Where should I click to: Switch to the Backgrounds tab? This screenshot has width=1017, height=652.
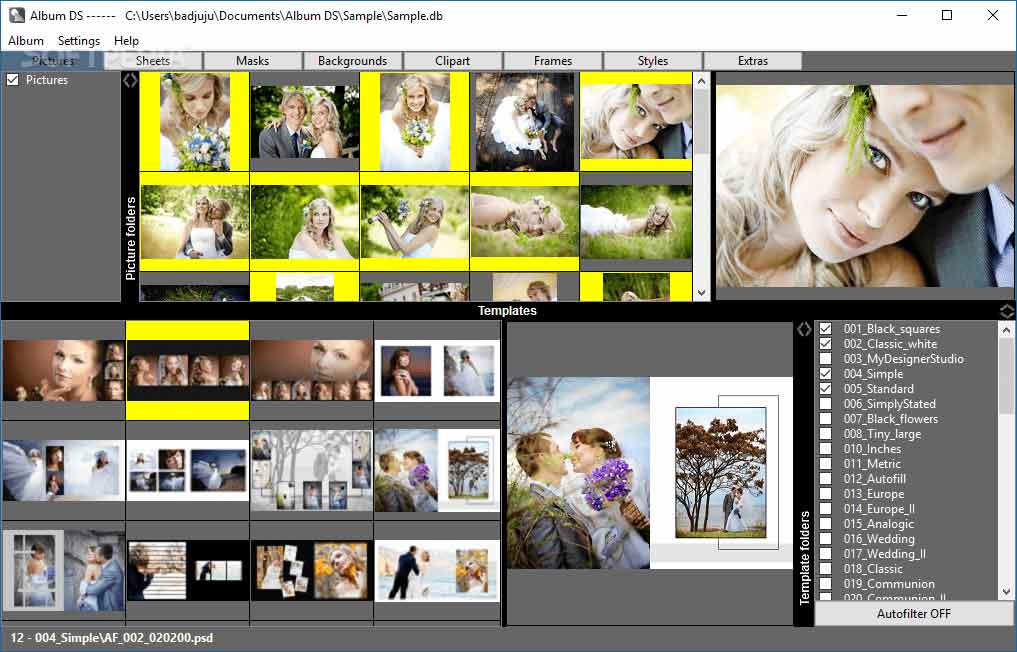[x=353, y=60]
